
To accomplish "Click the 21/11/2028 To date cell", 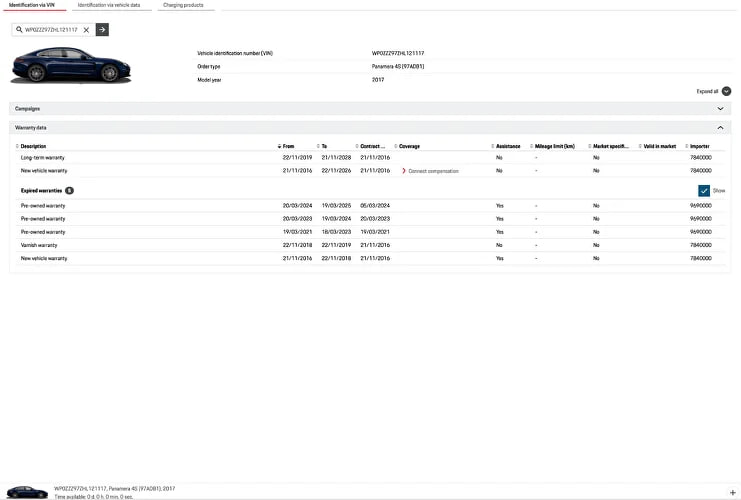I will click(x=336, y=157).
